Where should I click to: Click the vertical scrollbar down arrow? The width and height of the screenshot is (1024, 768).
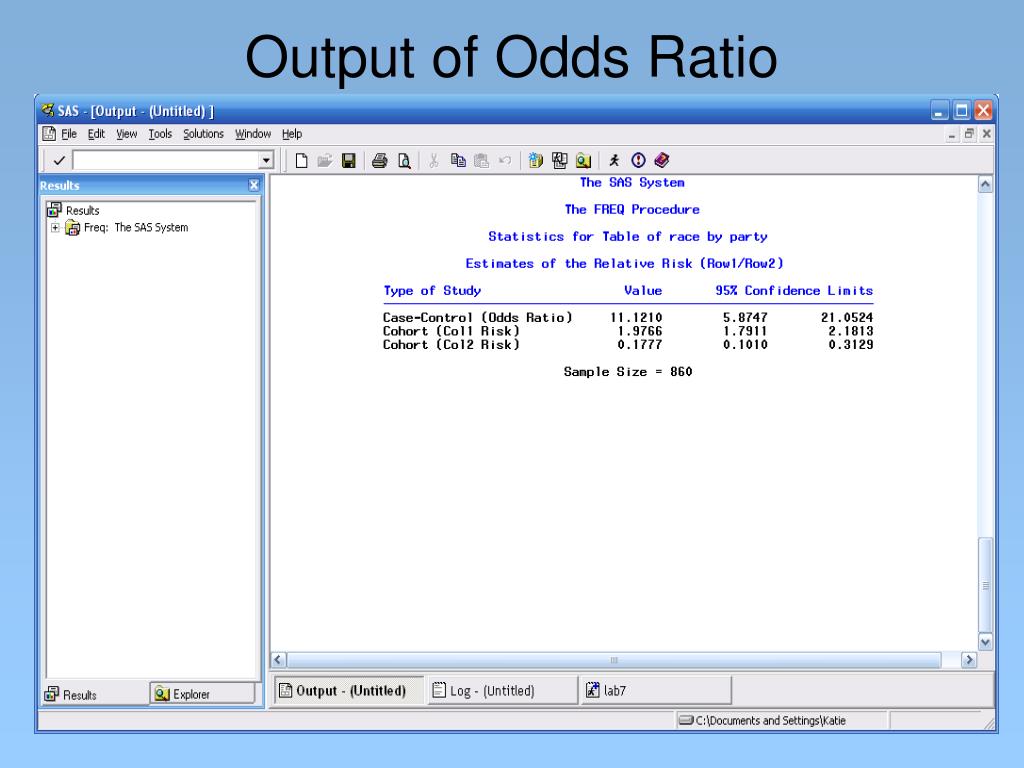tap(985, 642)
